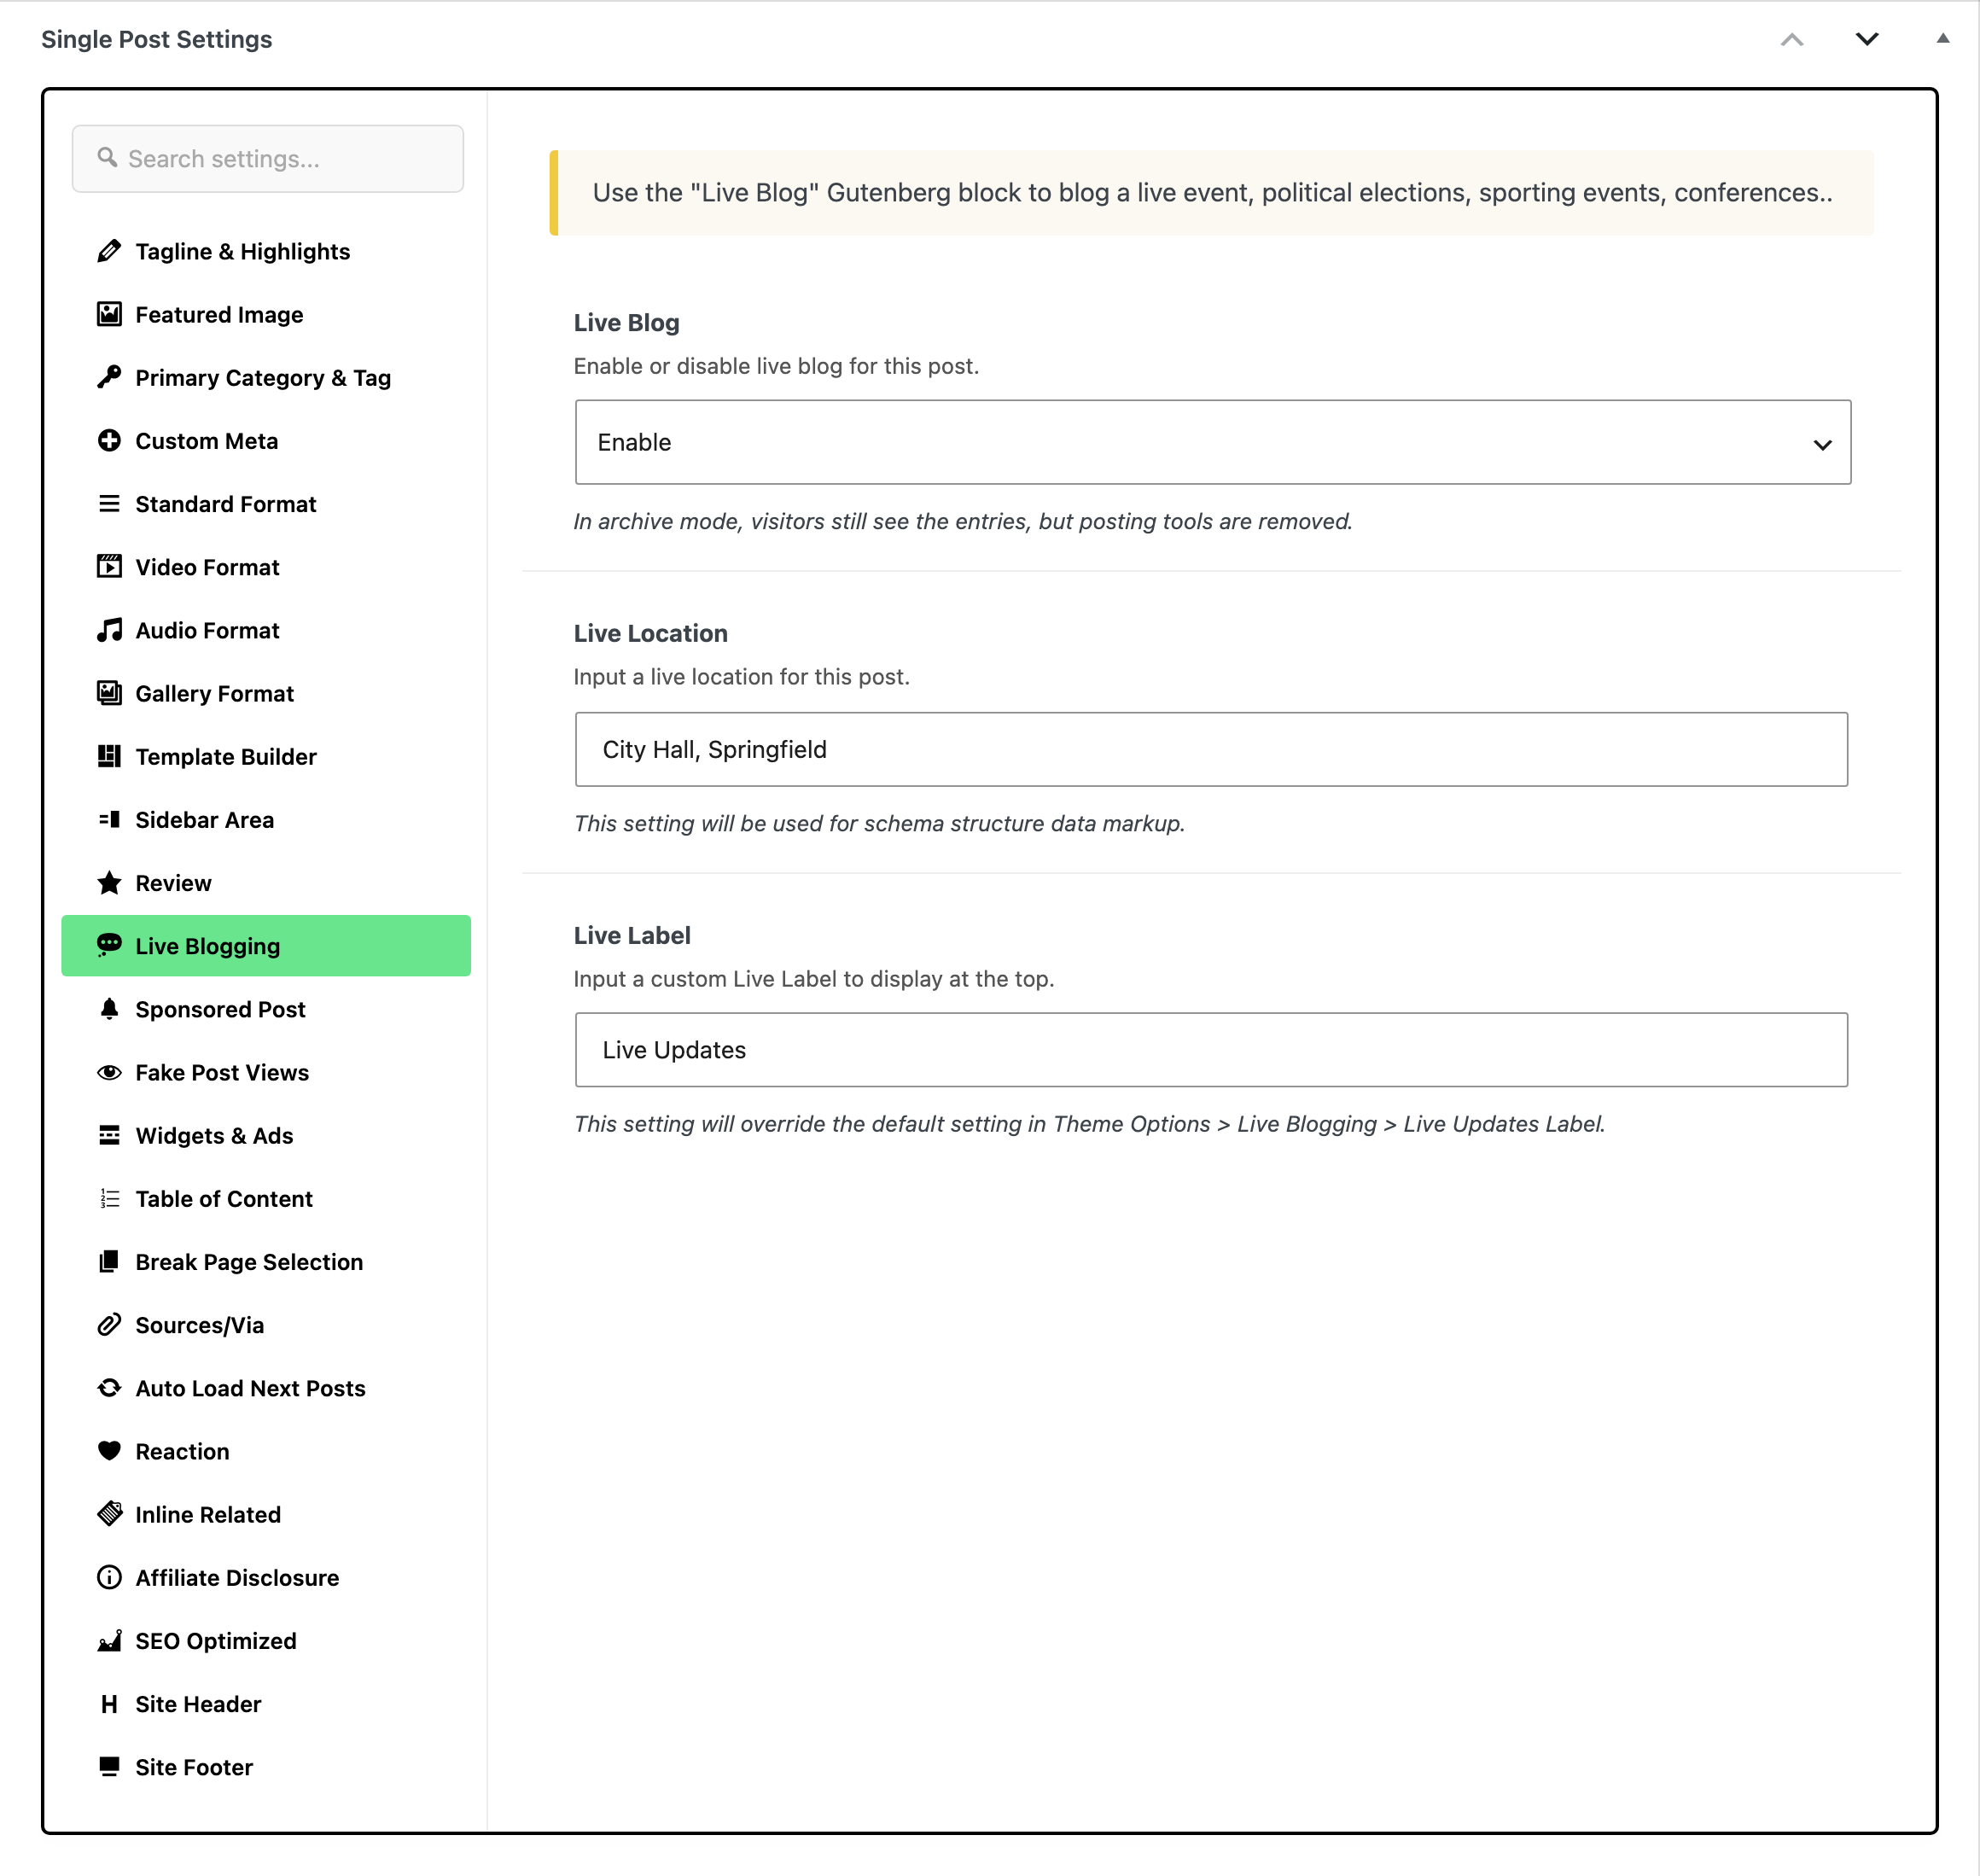Move the Single Post Settings panel up

tap(1792, 39)
